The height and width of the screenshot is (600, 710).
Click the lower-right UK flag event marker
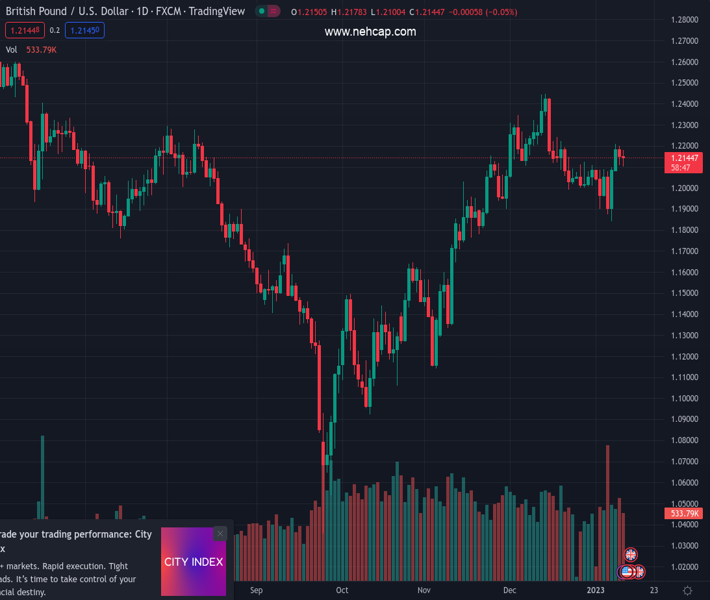coord(639,572)
